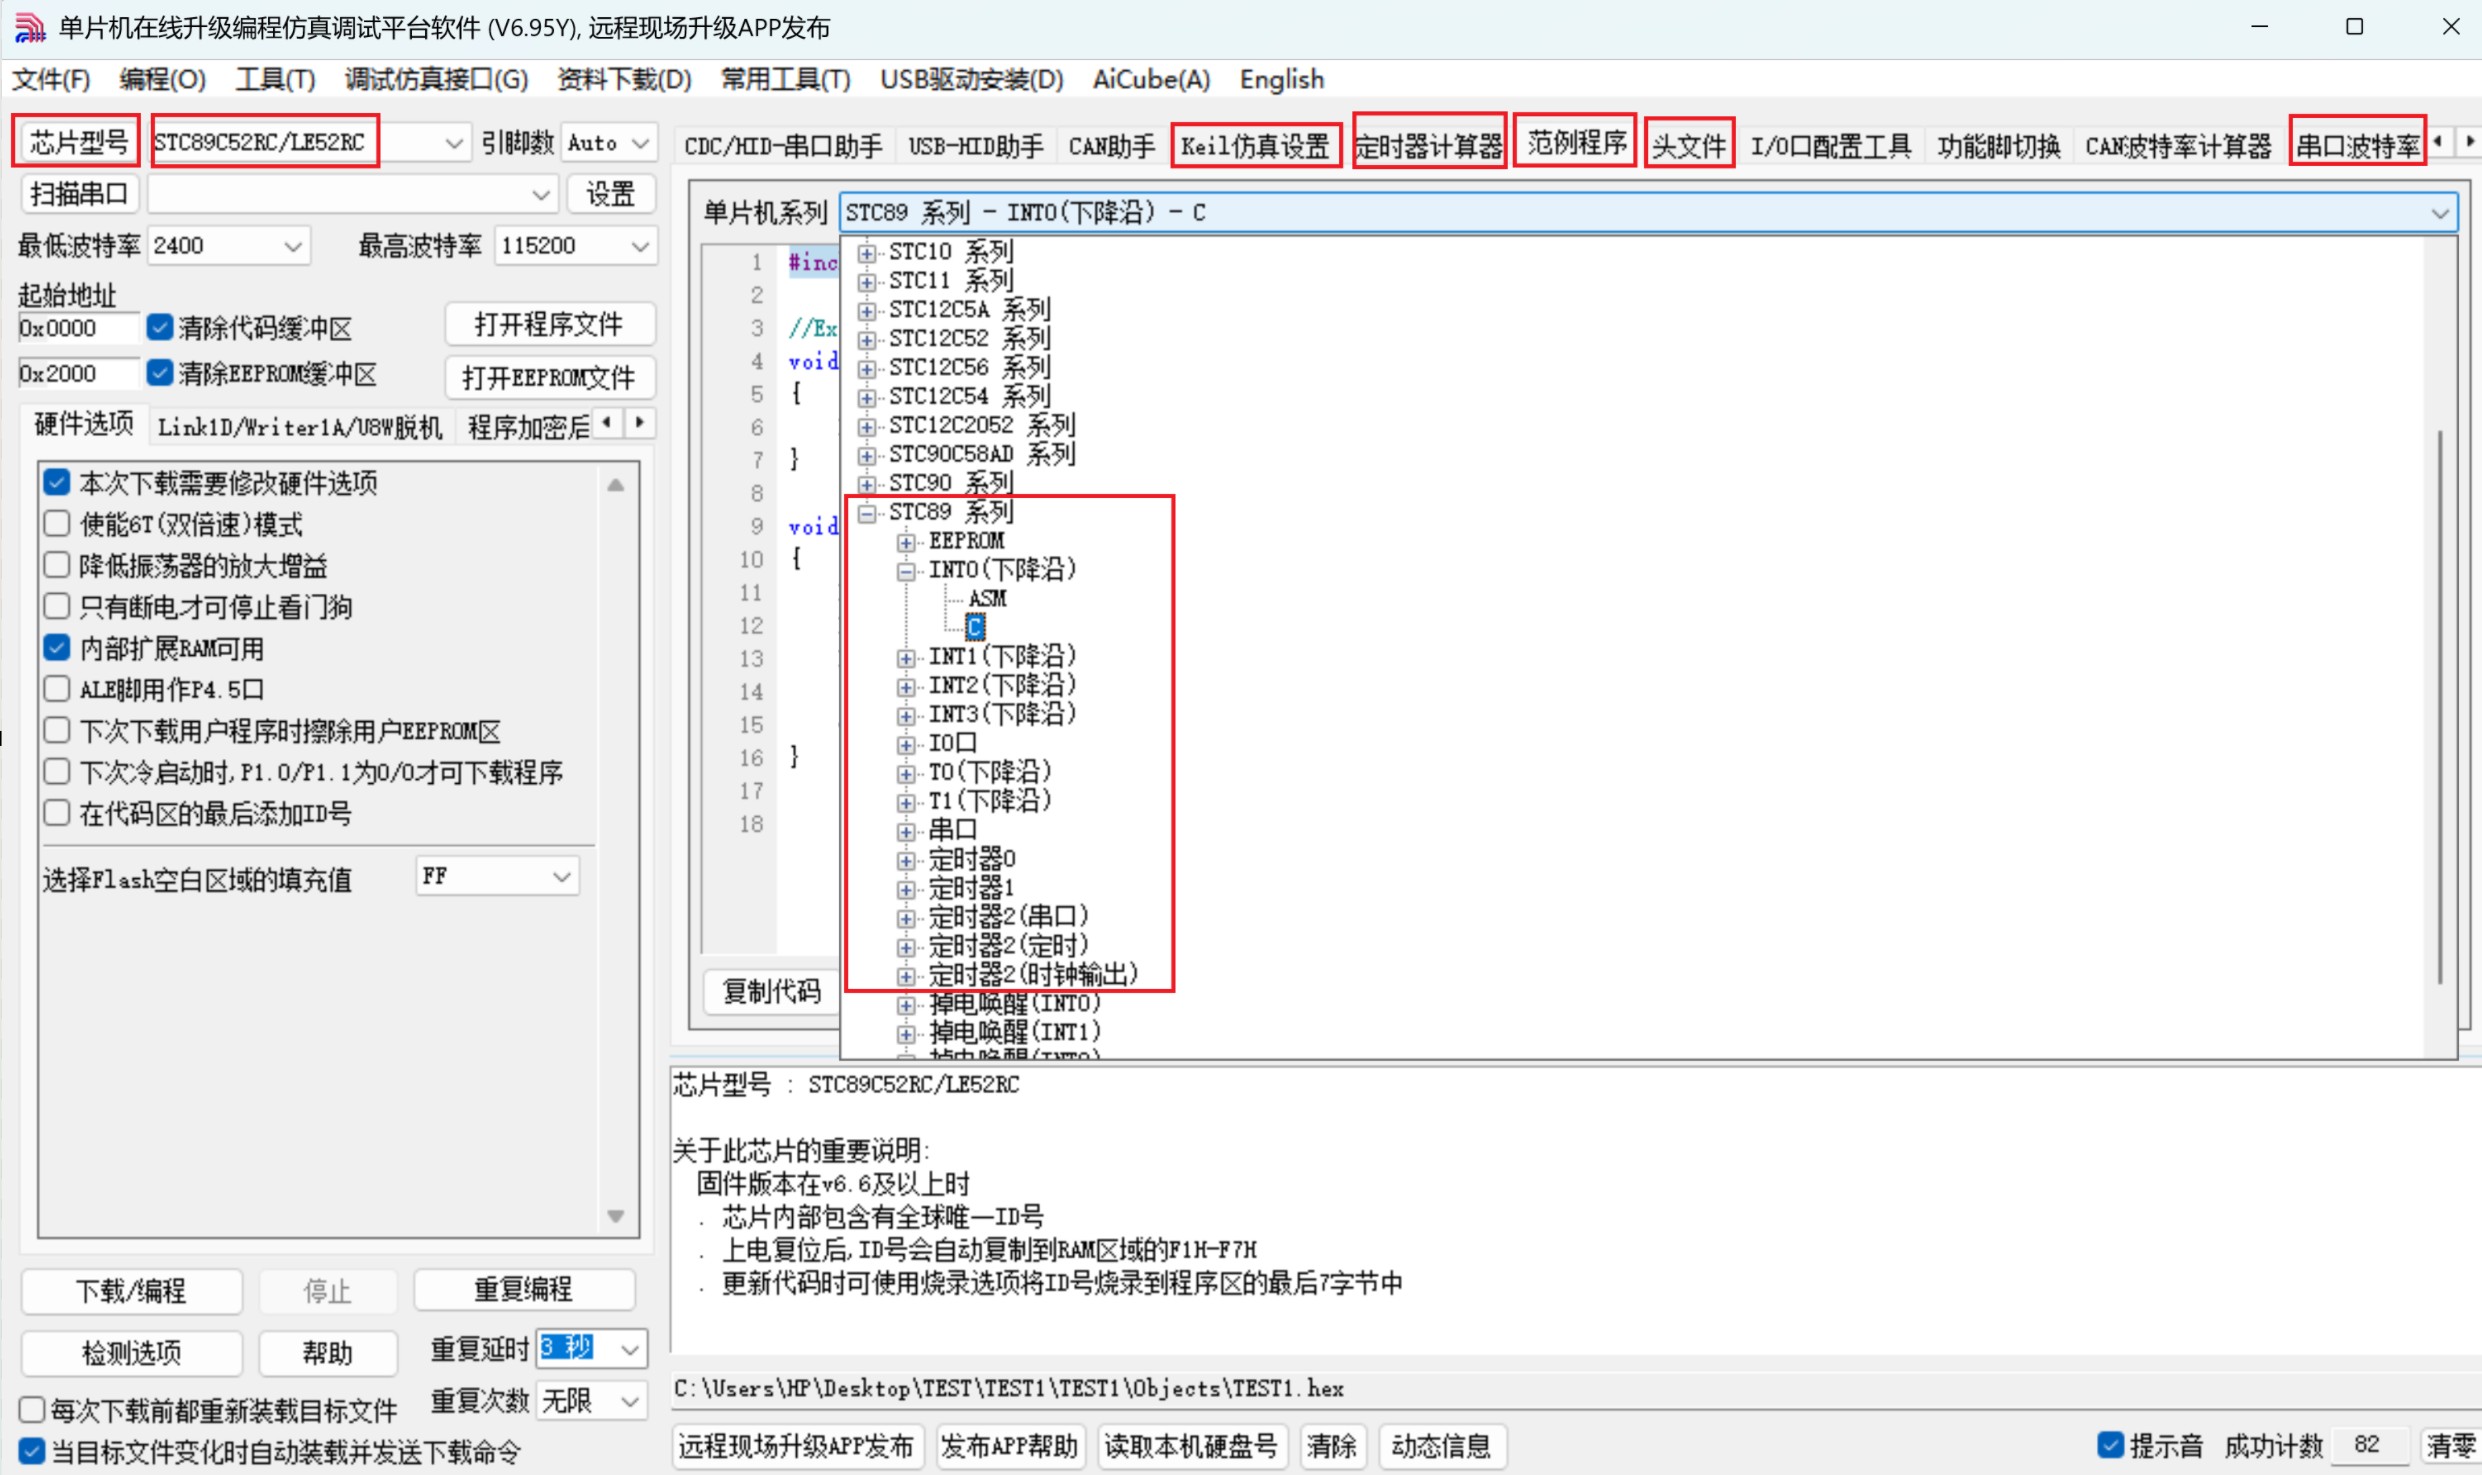
Task: Switch to Keil仿真设置 tab
Action: click(x=1255, y=146)
